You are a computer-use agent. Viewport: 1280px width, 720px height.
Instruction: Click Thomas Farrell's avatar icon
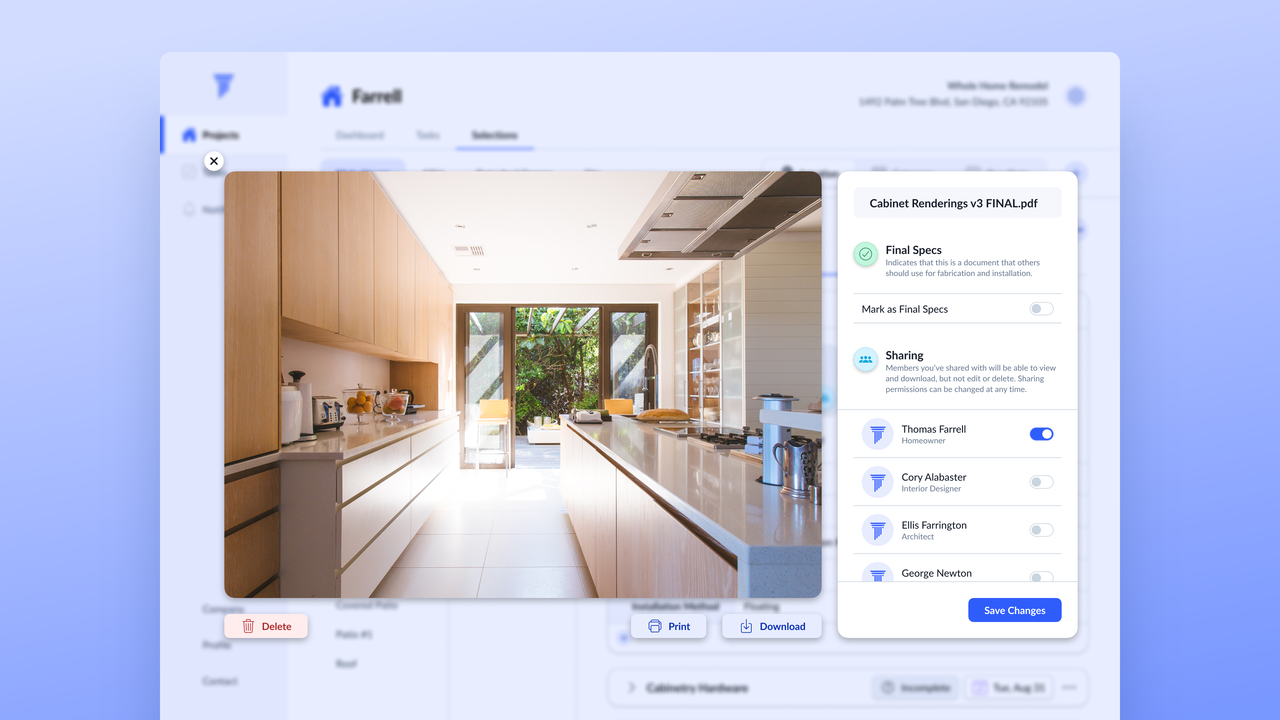tap(877, 434)
